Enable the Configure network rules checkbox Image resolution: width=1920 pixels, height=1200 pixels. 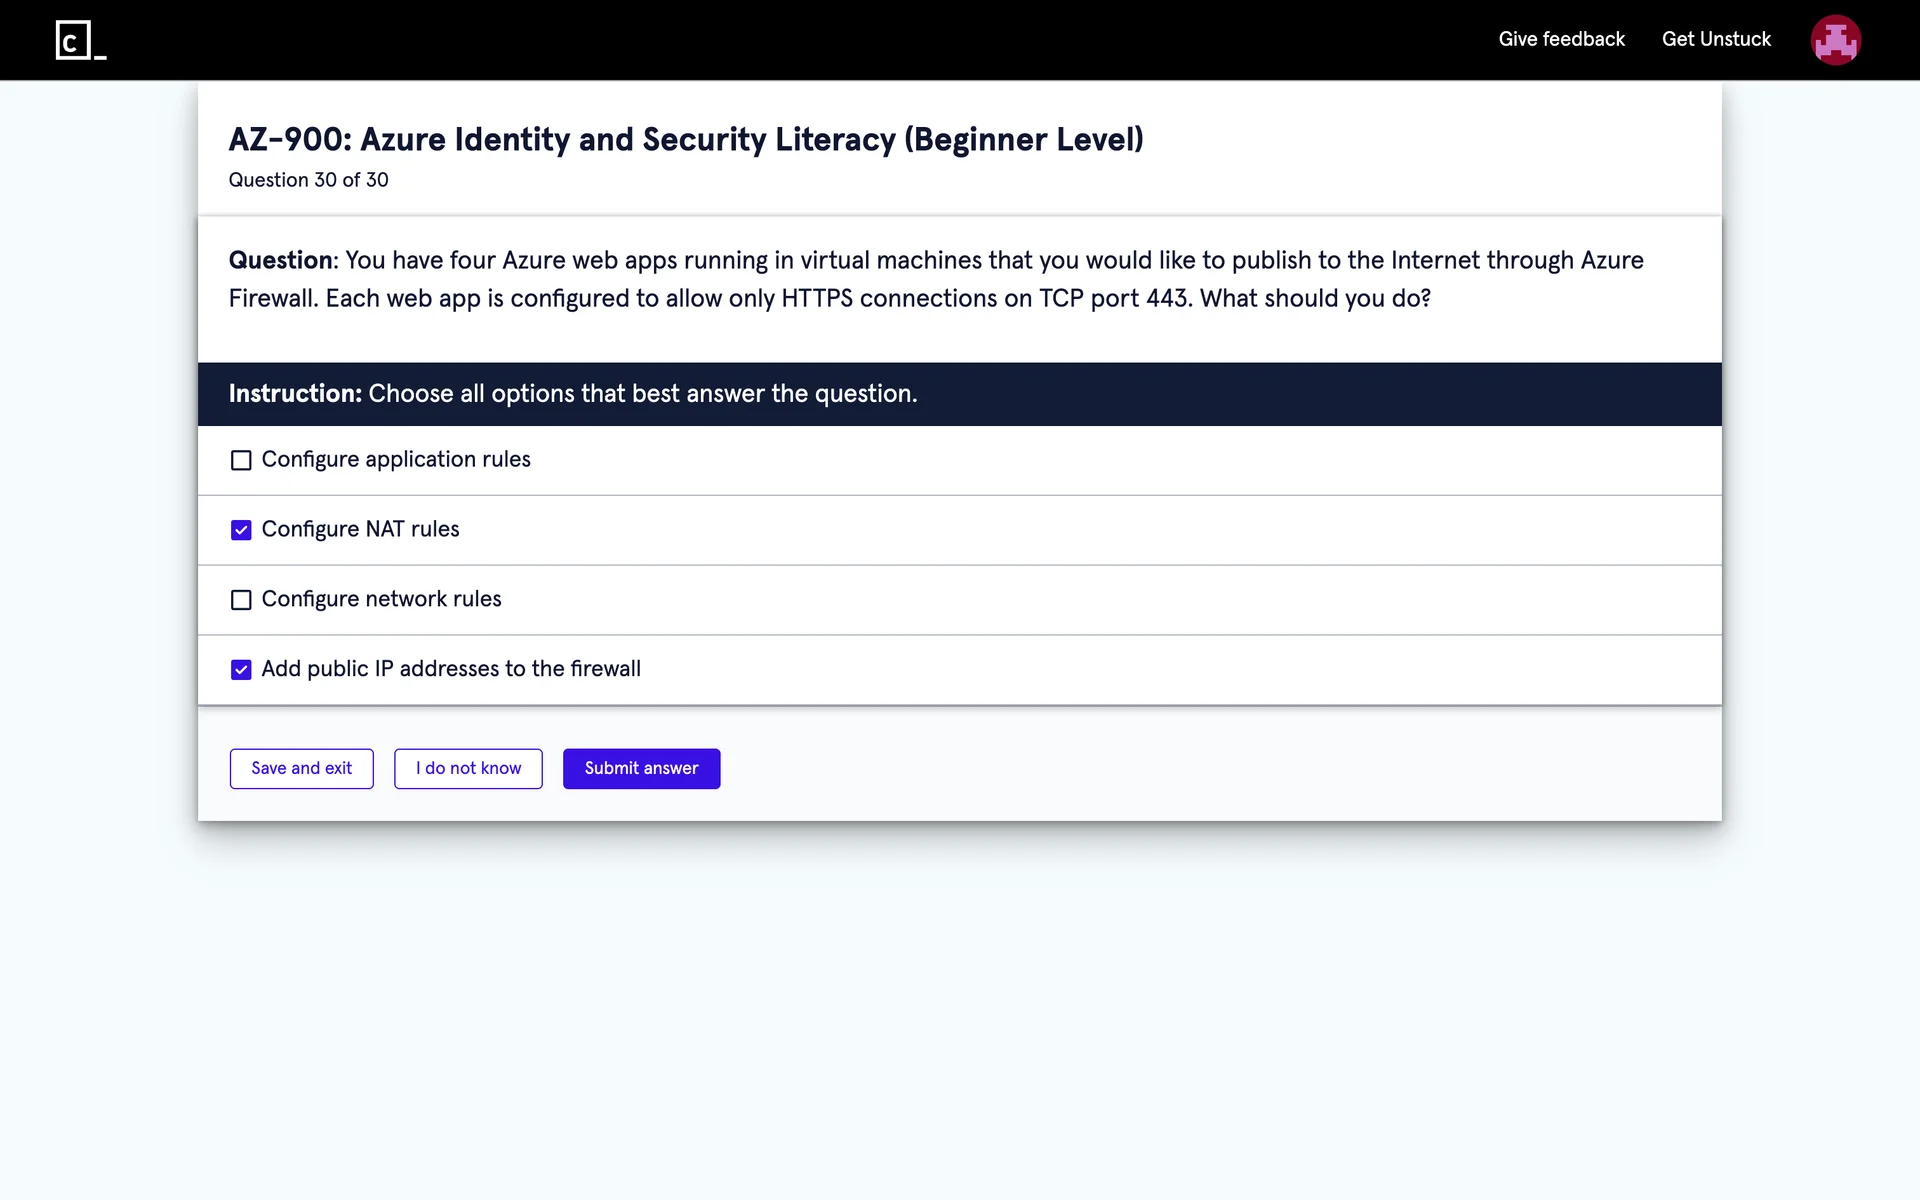[x=241, y=600]
